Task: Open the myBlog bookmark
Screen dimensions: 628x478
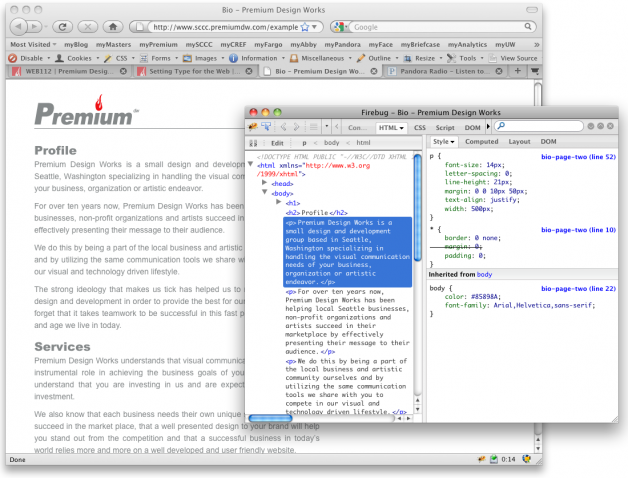Action: 76,44
